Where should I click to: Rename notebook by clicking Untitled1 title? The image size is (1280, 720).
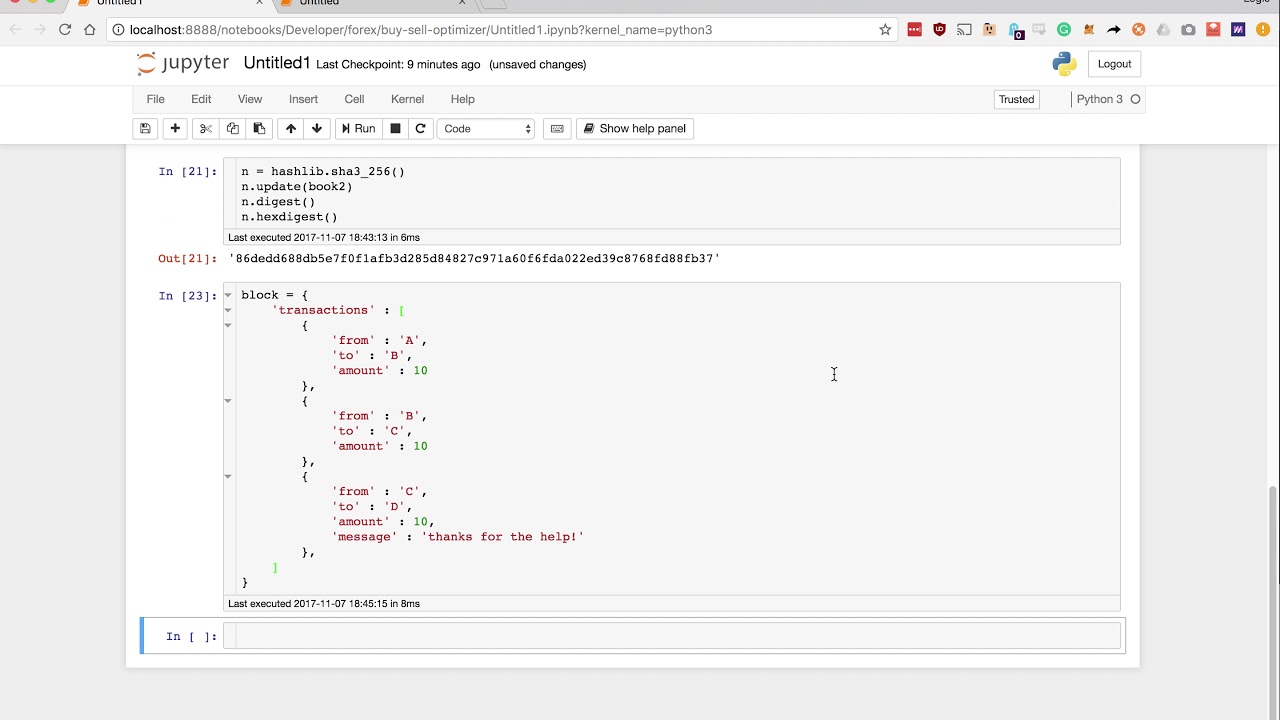pos(277,63)
